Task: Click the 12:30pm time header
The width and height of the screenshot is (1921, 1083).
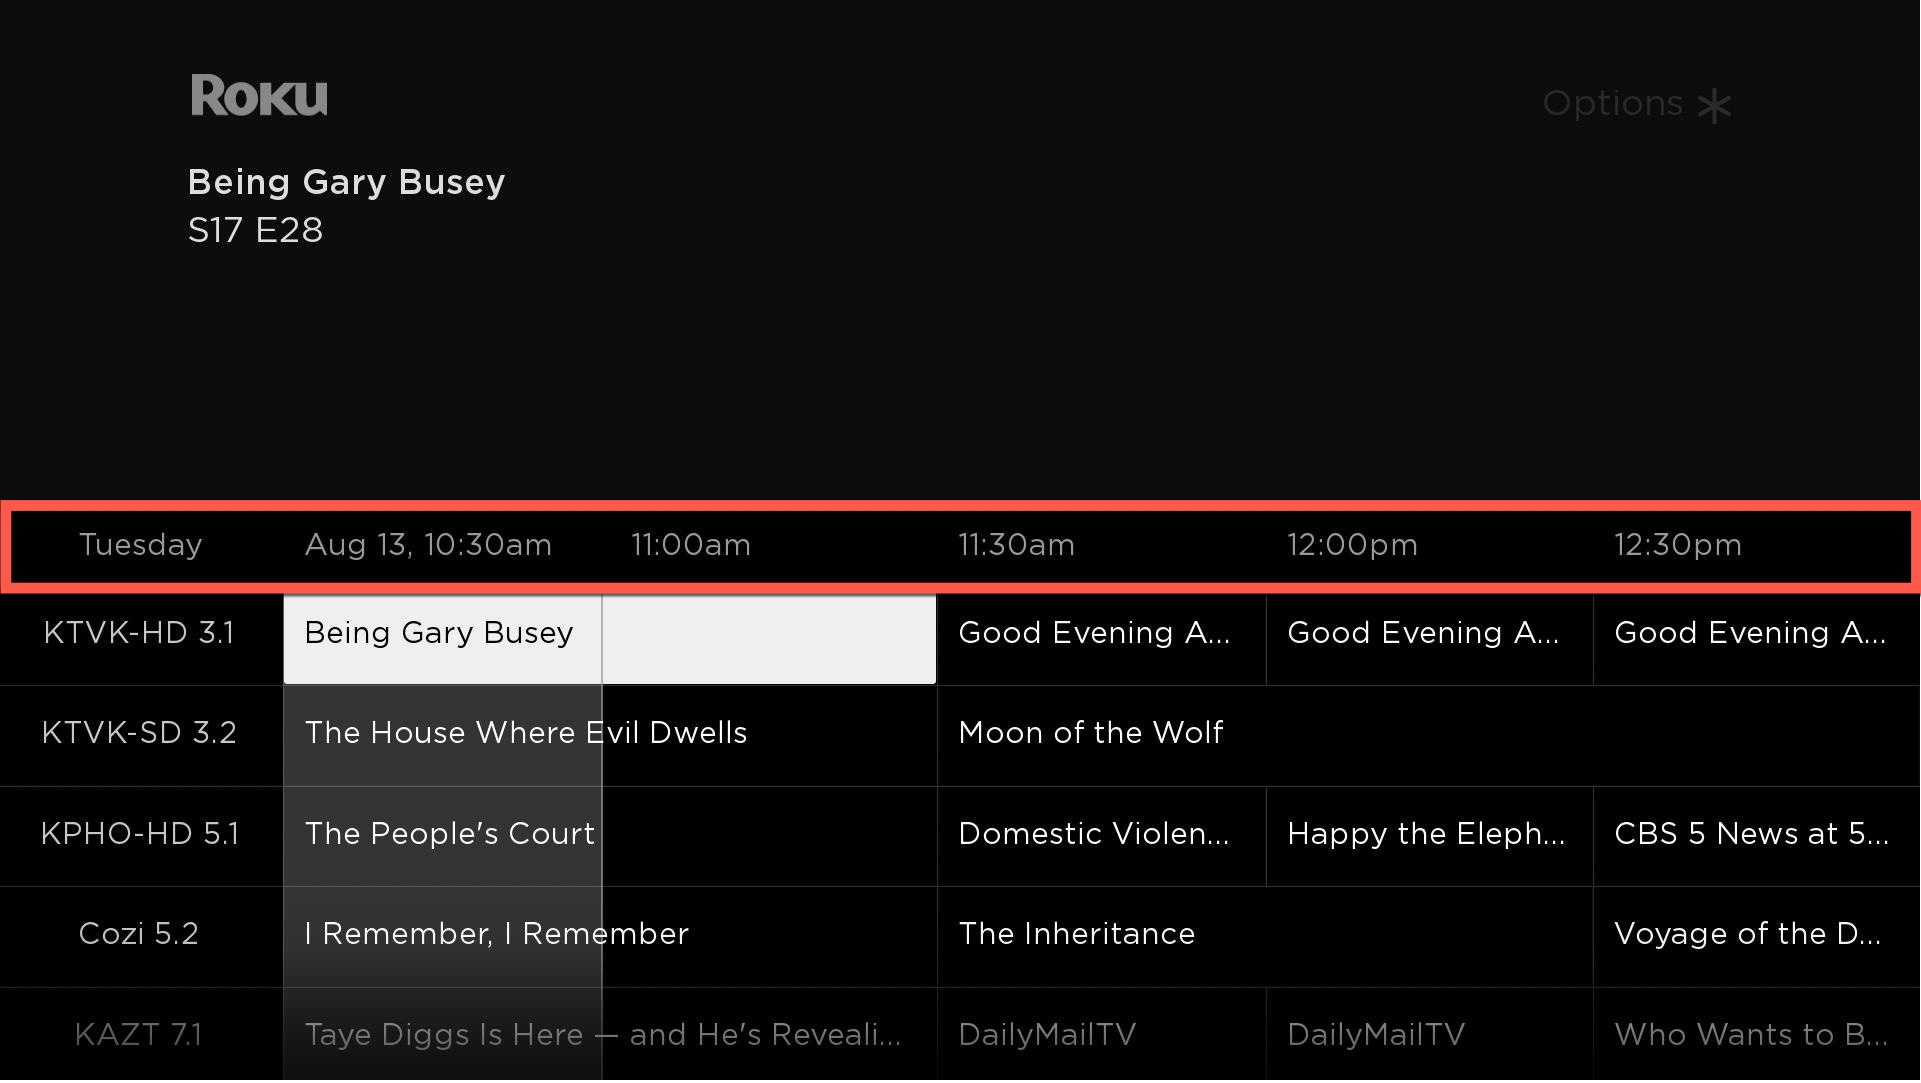Action: pos(1678,545)
